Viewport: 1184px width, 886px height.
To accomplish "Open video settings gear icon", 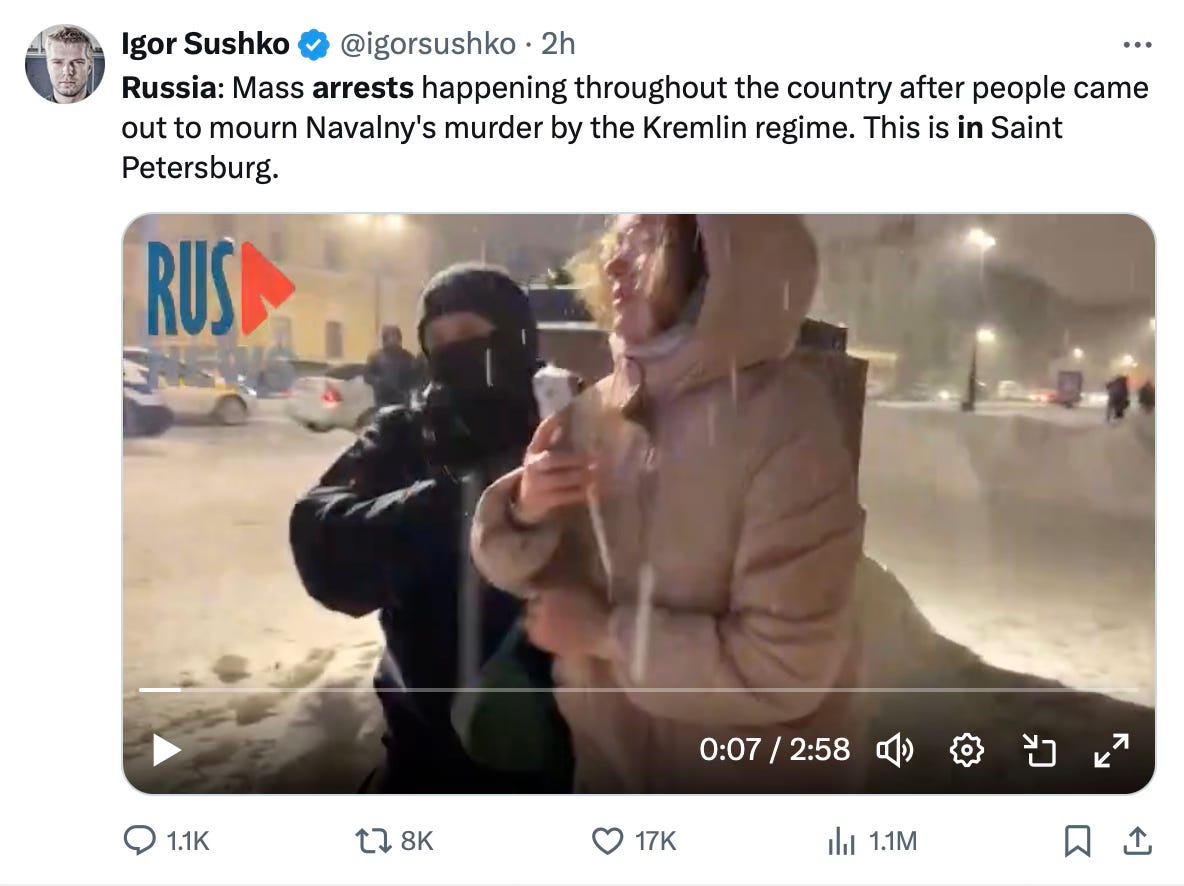I will [967, 750].
